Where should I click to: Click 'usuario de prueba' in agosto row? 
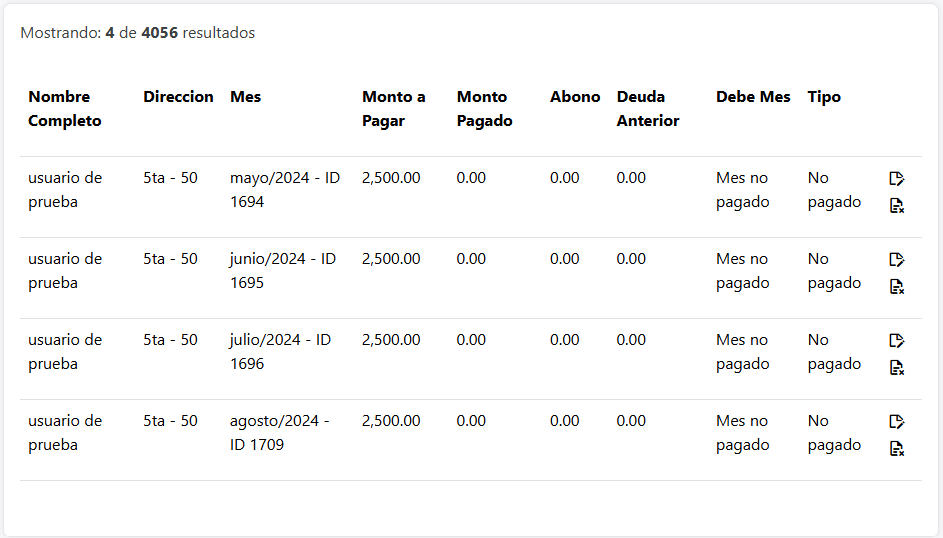[x=65, y=433]
